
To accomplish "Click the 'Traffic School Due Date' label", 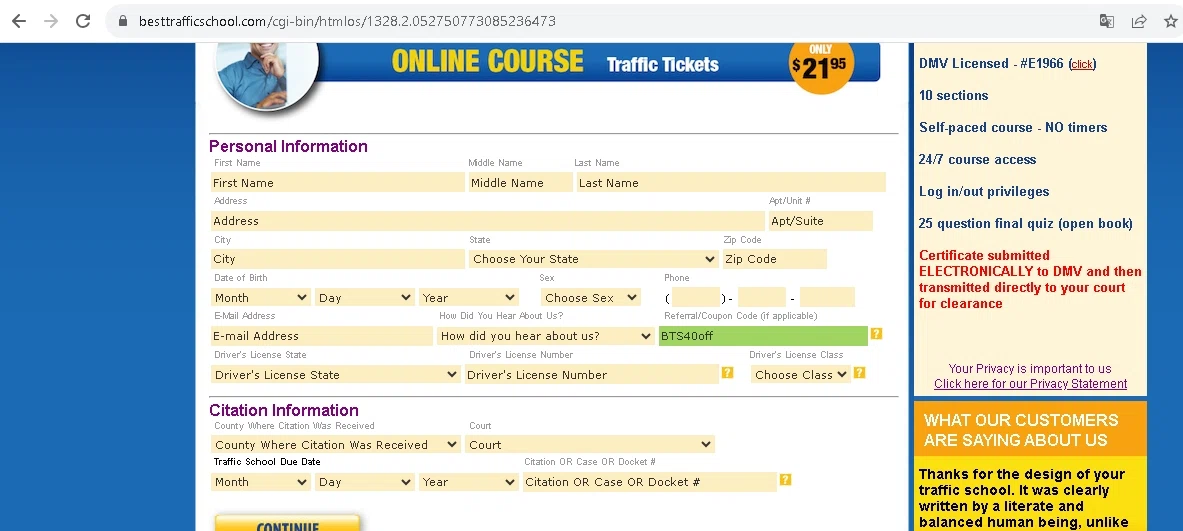I will (267, 462).
